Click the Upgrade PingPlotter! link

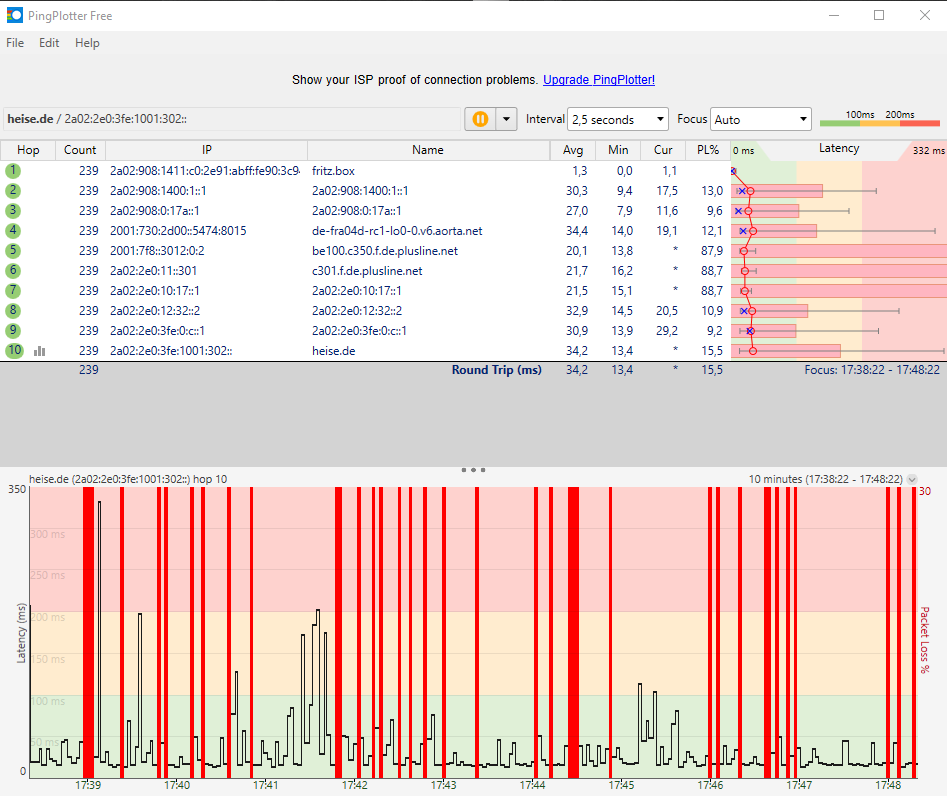click(x=599, y=80)
